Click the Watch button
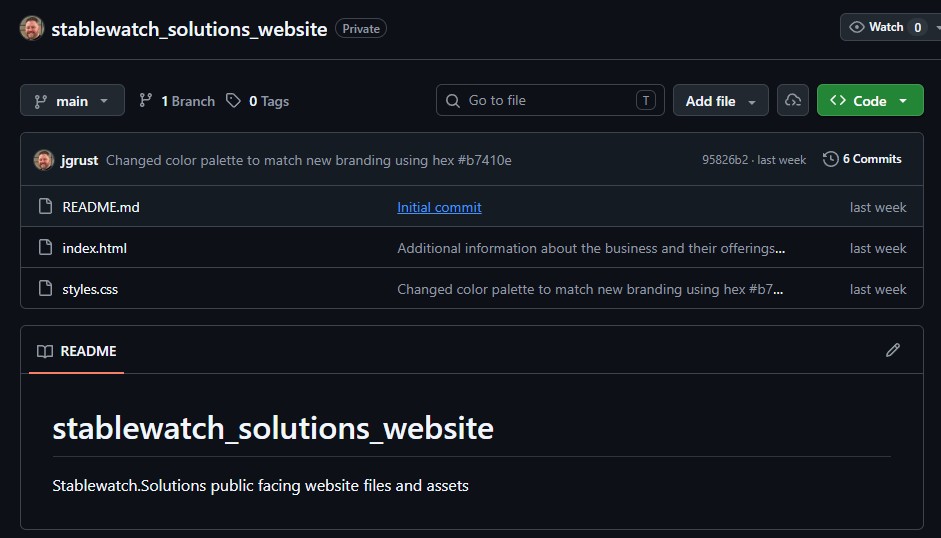The height and width of the screenshot is (538, 941). [890, 27]
